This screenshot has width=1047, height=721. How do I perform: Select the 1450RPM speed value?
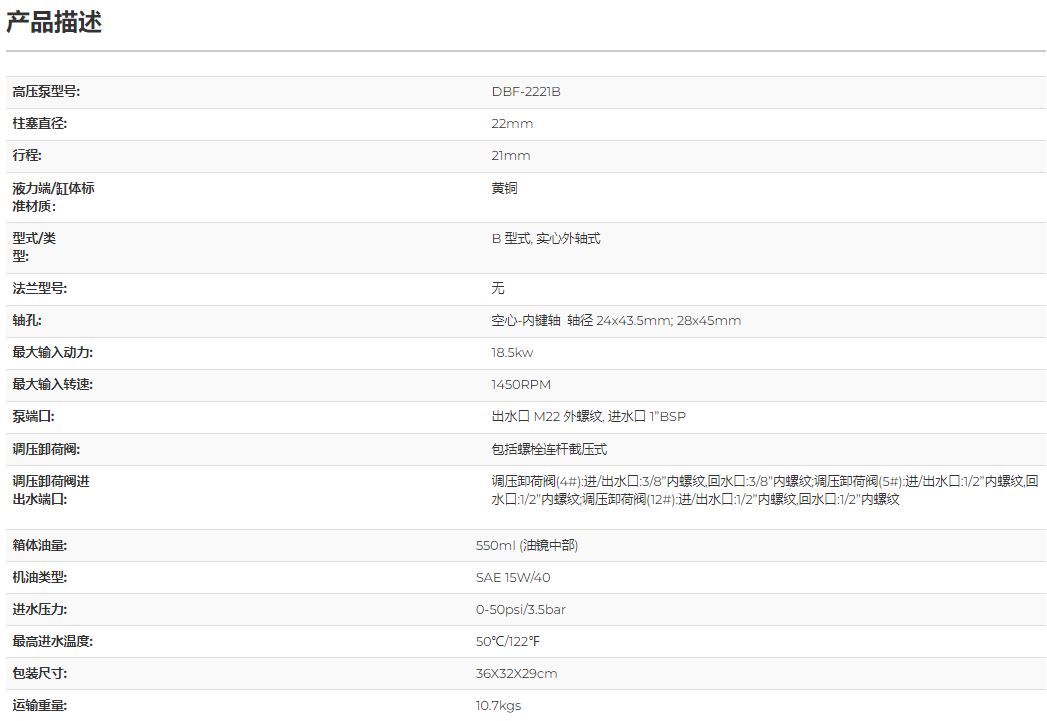pos(520,385)
